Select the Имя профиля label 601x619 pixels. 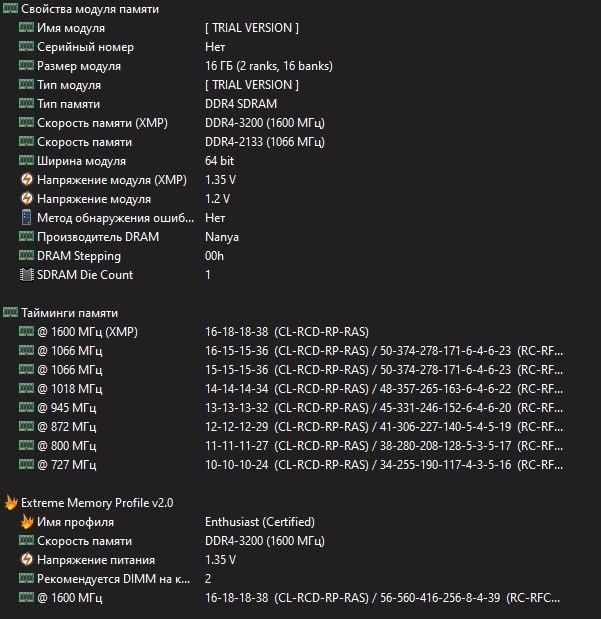pyautogui.click(x=75, y=522)
